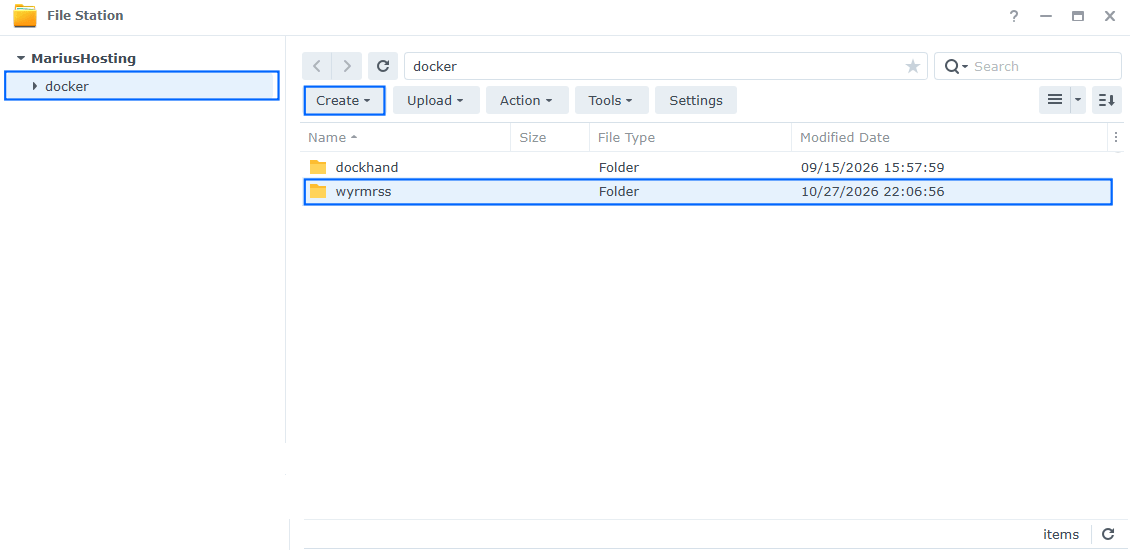
Task: Maximize the File Station window
Action: [x=1078, y=16]
